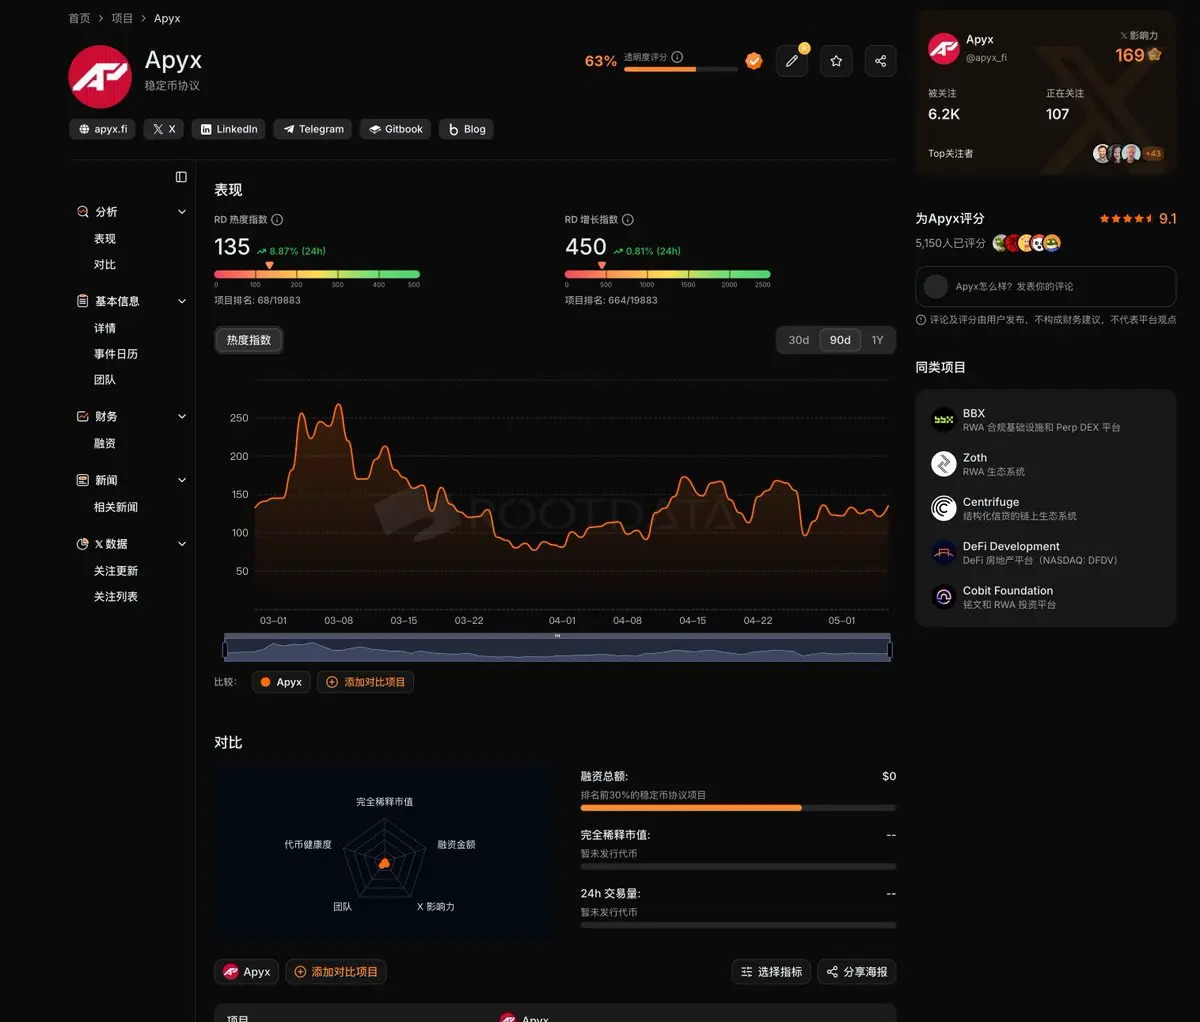Image resolution: width=1200 pixels, height=1022 pixels.
Task: Open the Telegram link
Action: (312, 129)
